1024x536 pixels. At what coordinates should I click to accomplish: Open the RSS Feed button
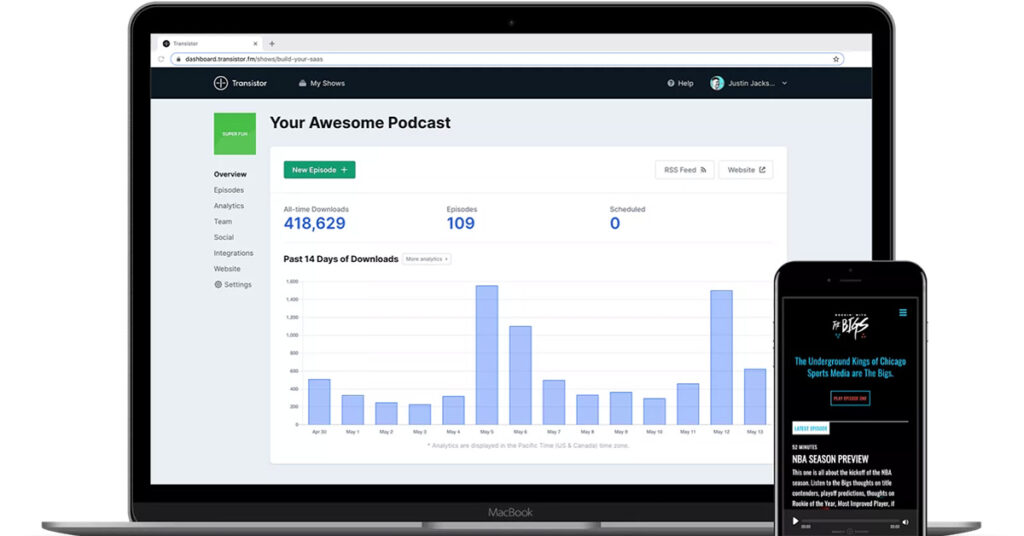[685, 170]
